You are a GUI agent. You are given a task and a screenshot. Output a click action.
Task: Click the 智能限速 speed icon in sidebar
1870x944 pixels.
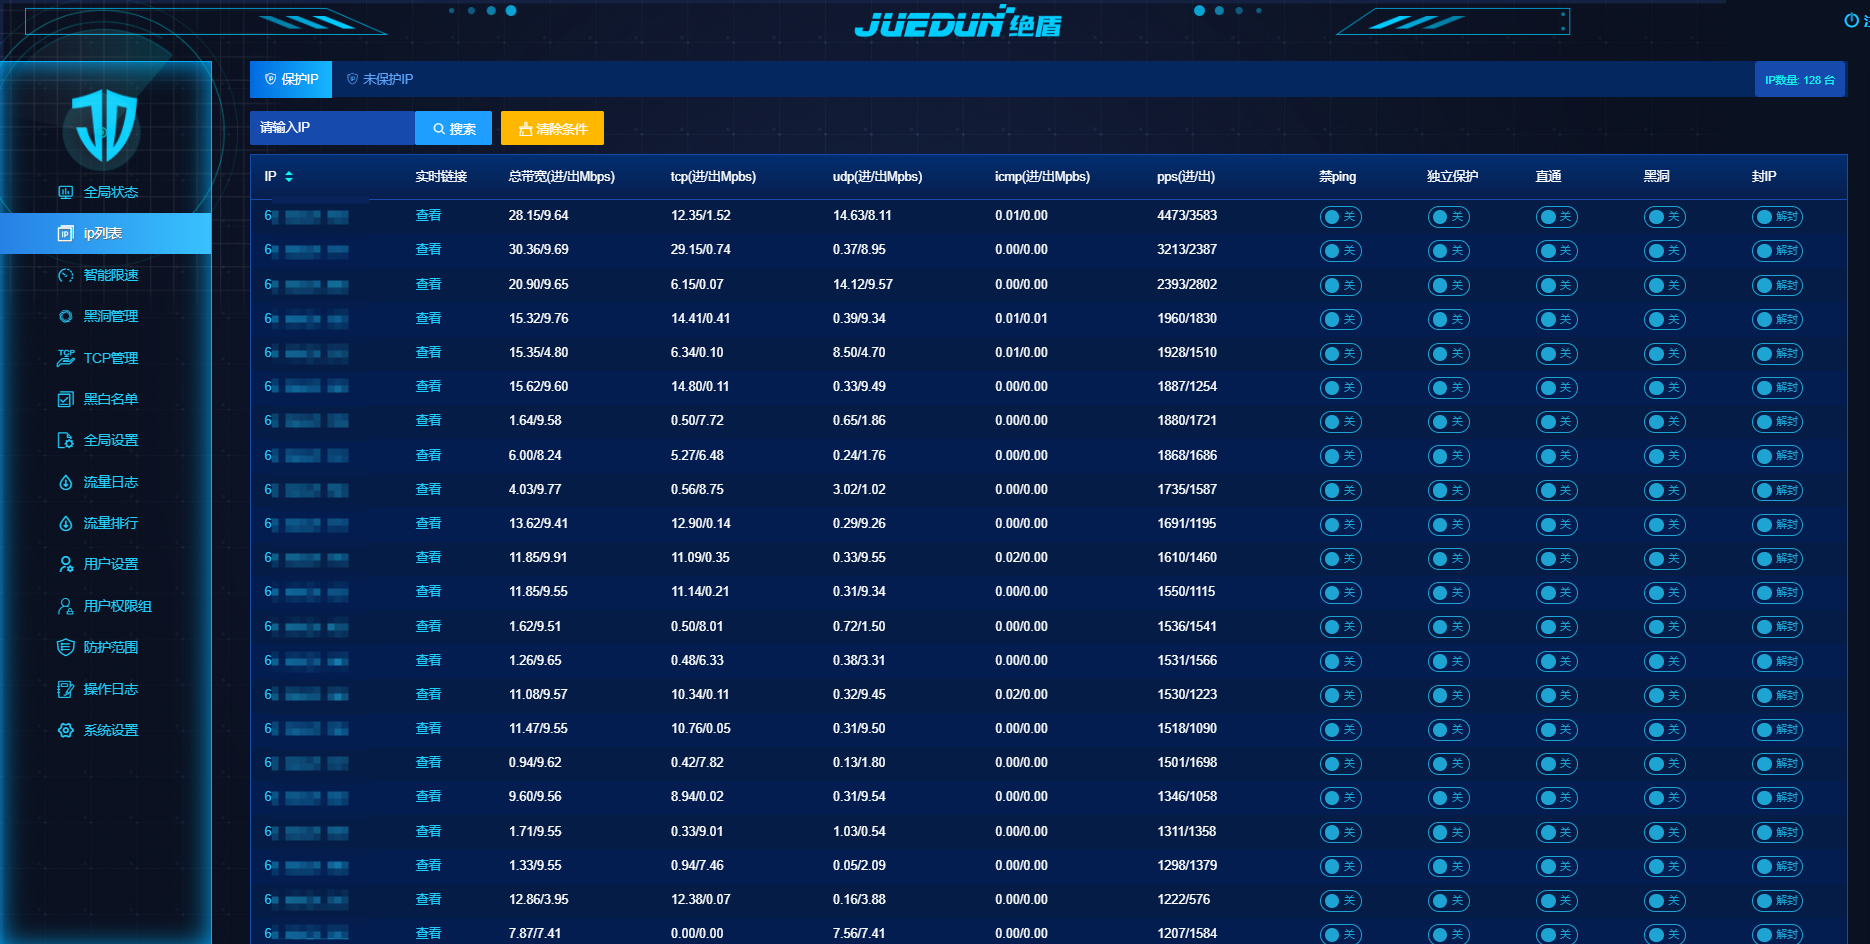(x=66, y=275)
